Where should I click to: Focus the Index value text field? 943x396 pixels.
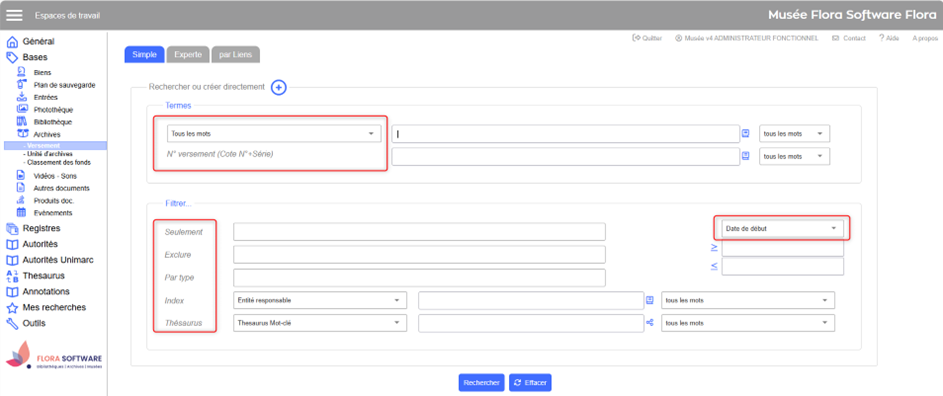click(531, 300)
